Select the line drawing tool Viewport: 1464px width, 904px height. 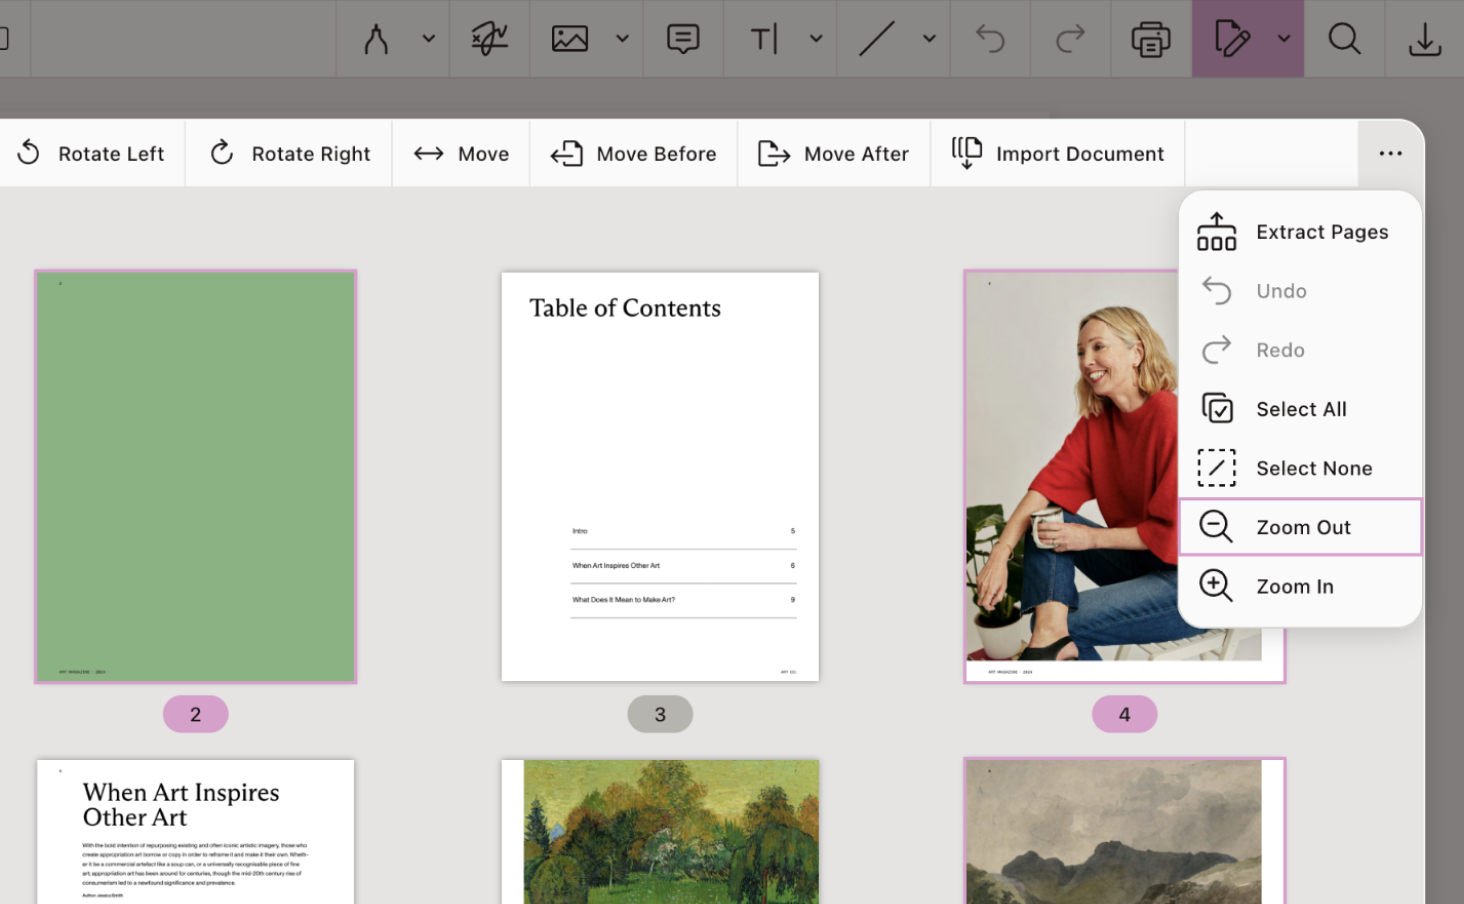(x=876, y=39)
